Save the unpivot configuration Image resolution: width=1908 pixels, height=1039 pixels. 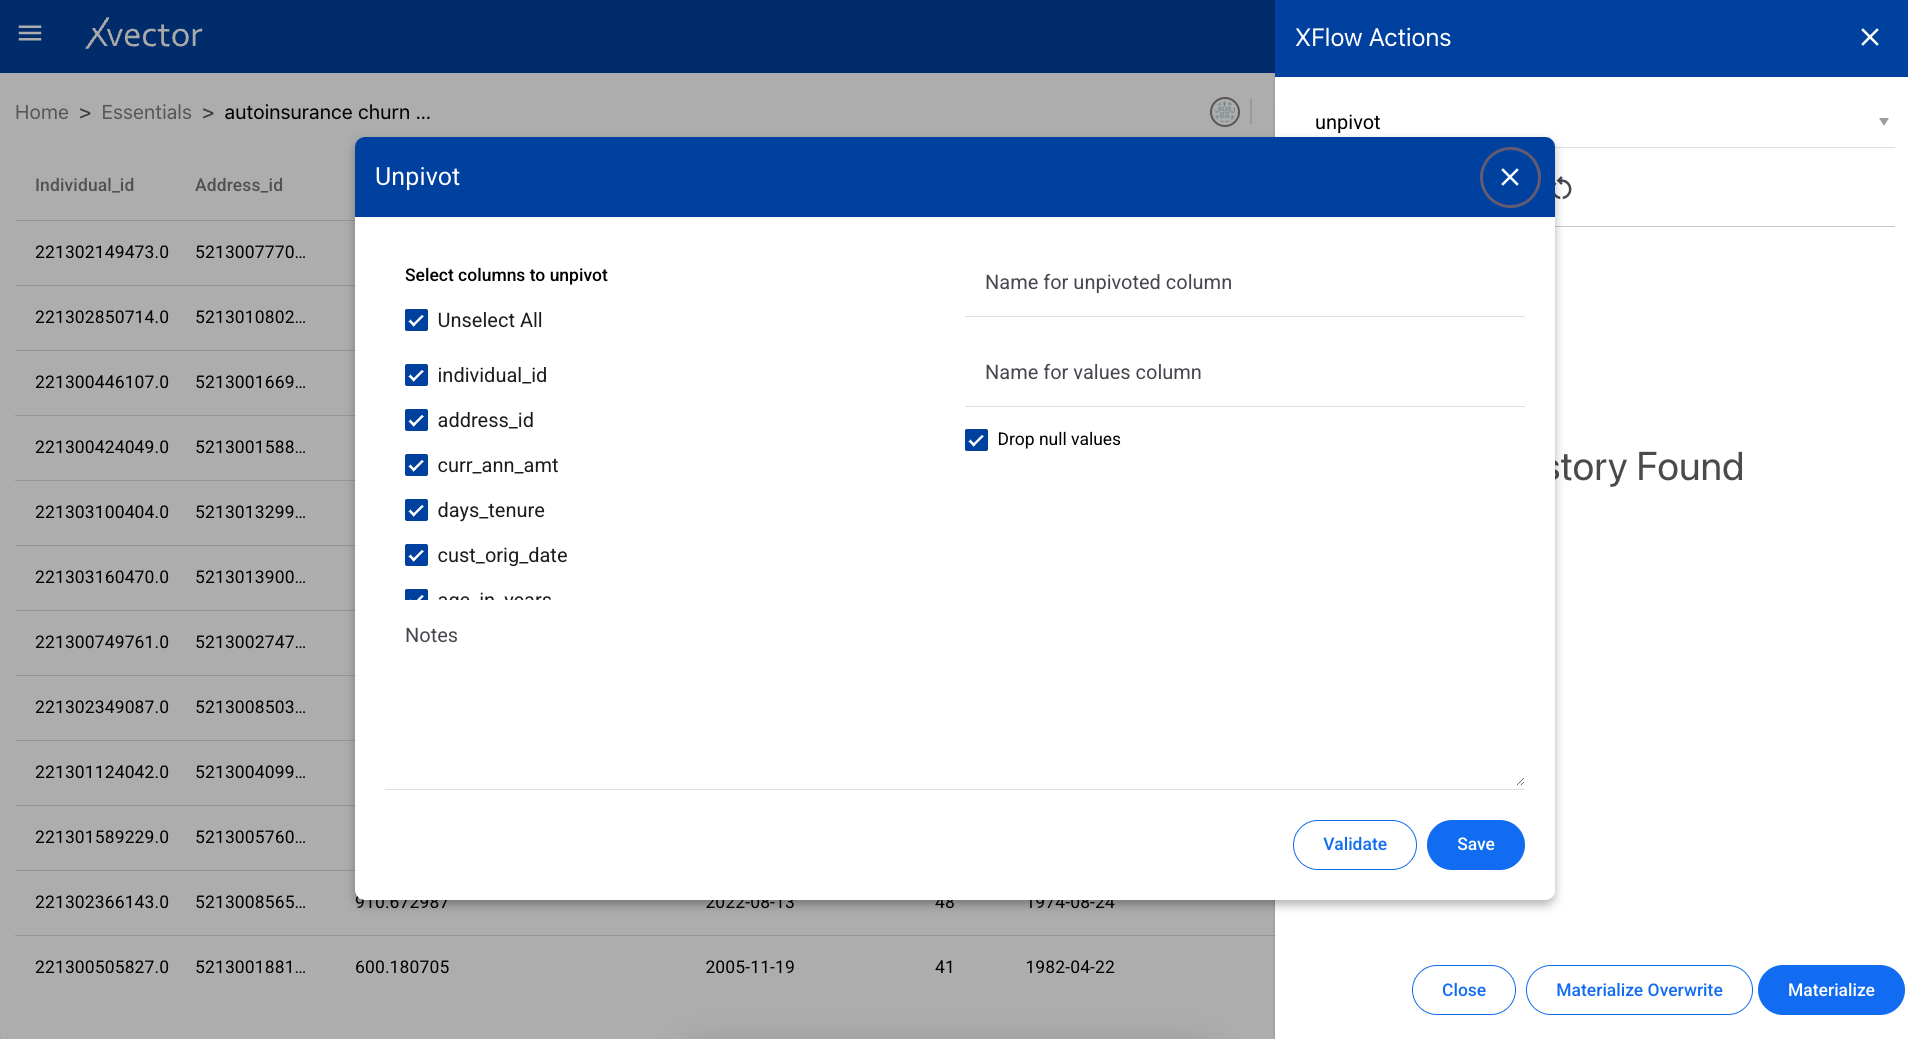click(x=1475, y=845)
